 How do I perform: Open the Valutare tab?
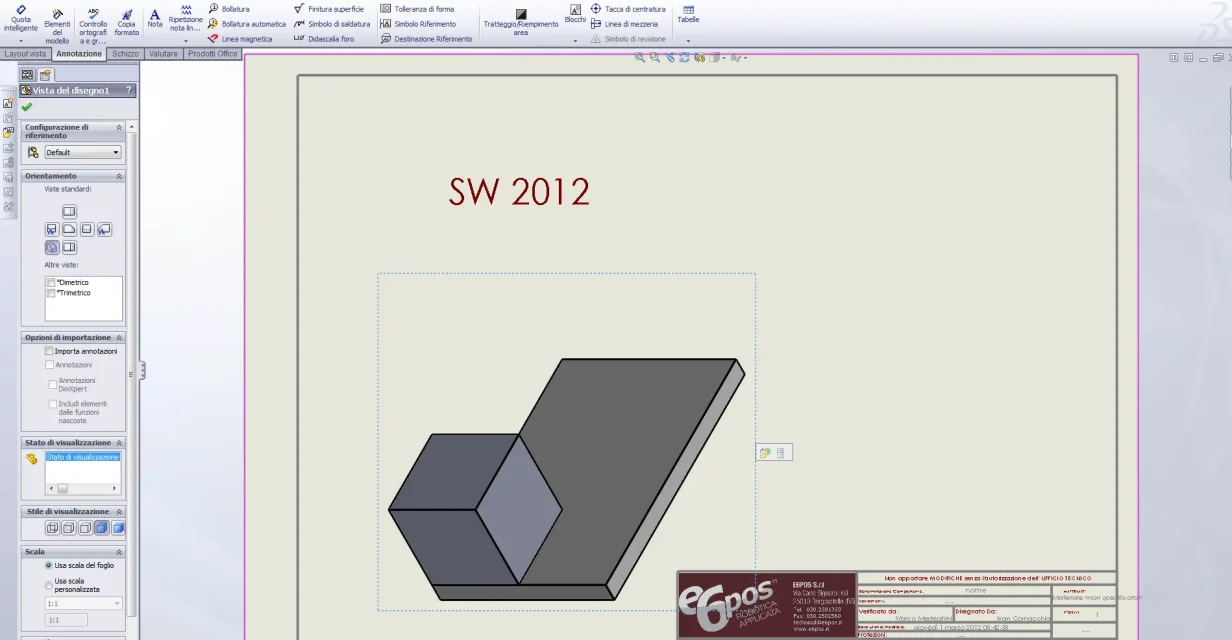pos(163,54)
